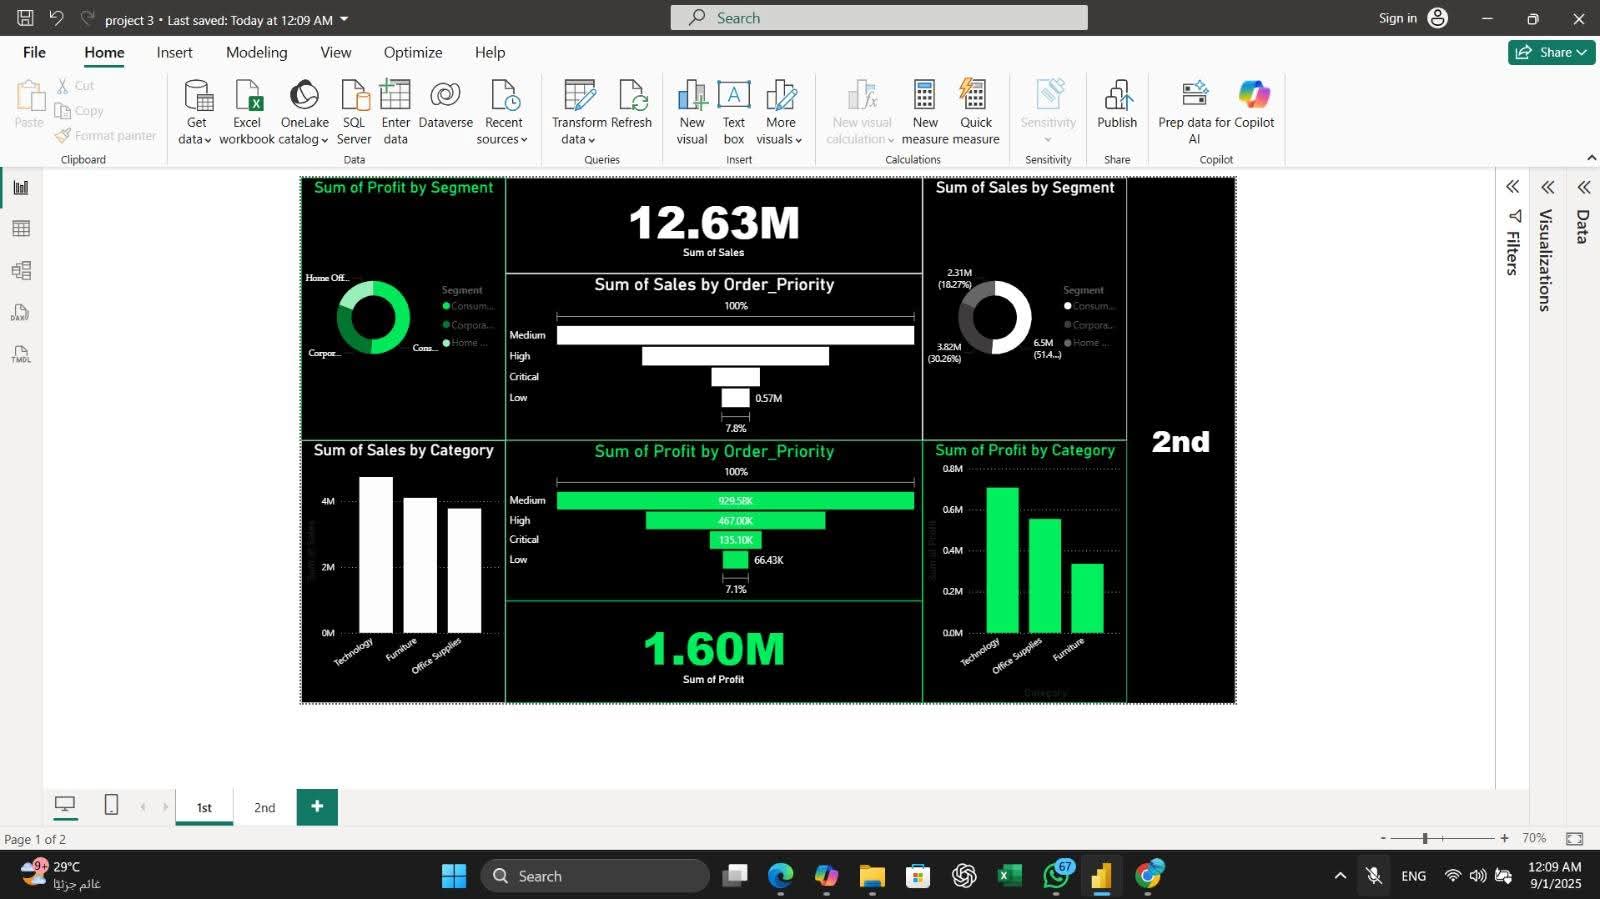The width and height of the screenshot is (1600, 899).
Task: Switch to desktop layout view
Action: tap(65, 805)
